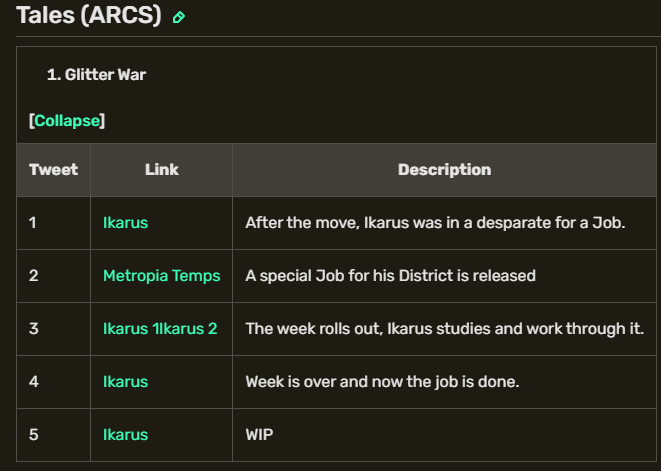Click the "The week rolls out" description cell
Viewport: 661px width, 471px height.
[x=444, y=328]
